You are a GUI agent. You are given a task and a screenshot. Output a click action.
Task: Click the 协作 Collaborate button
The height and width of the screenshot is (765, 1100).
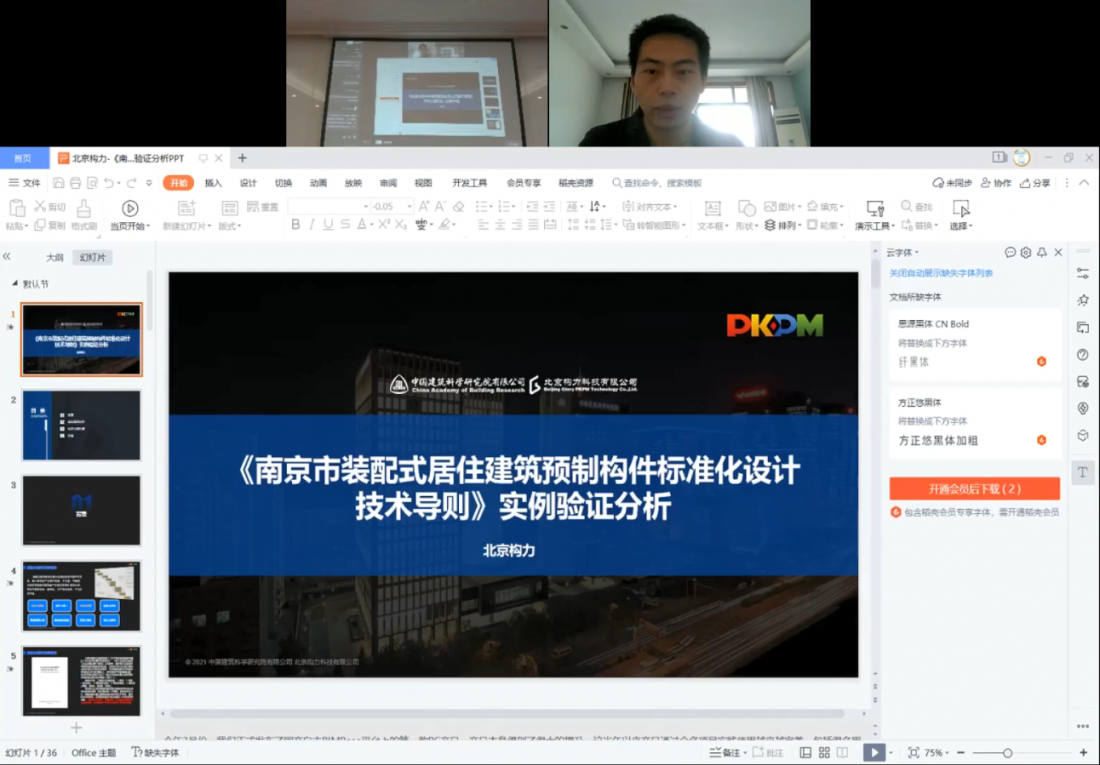click(x=996, y=183)
